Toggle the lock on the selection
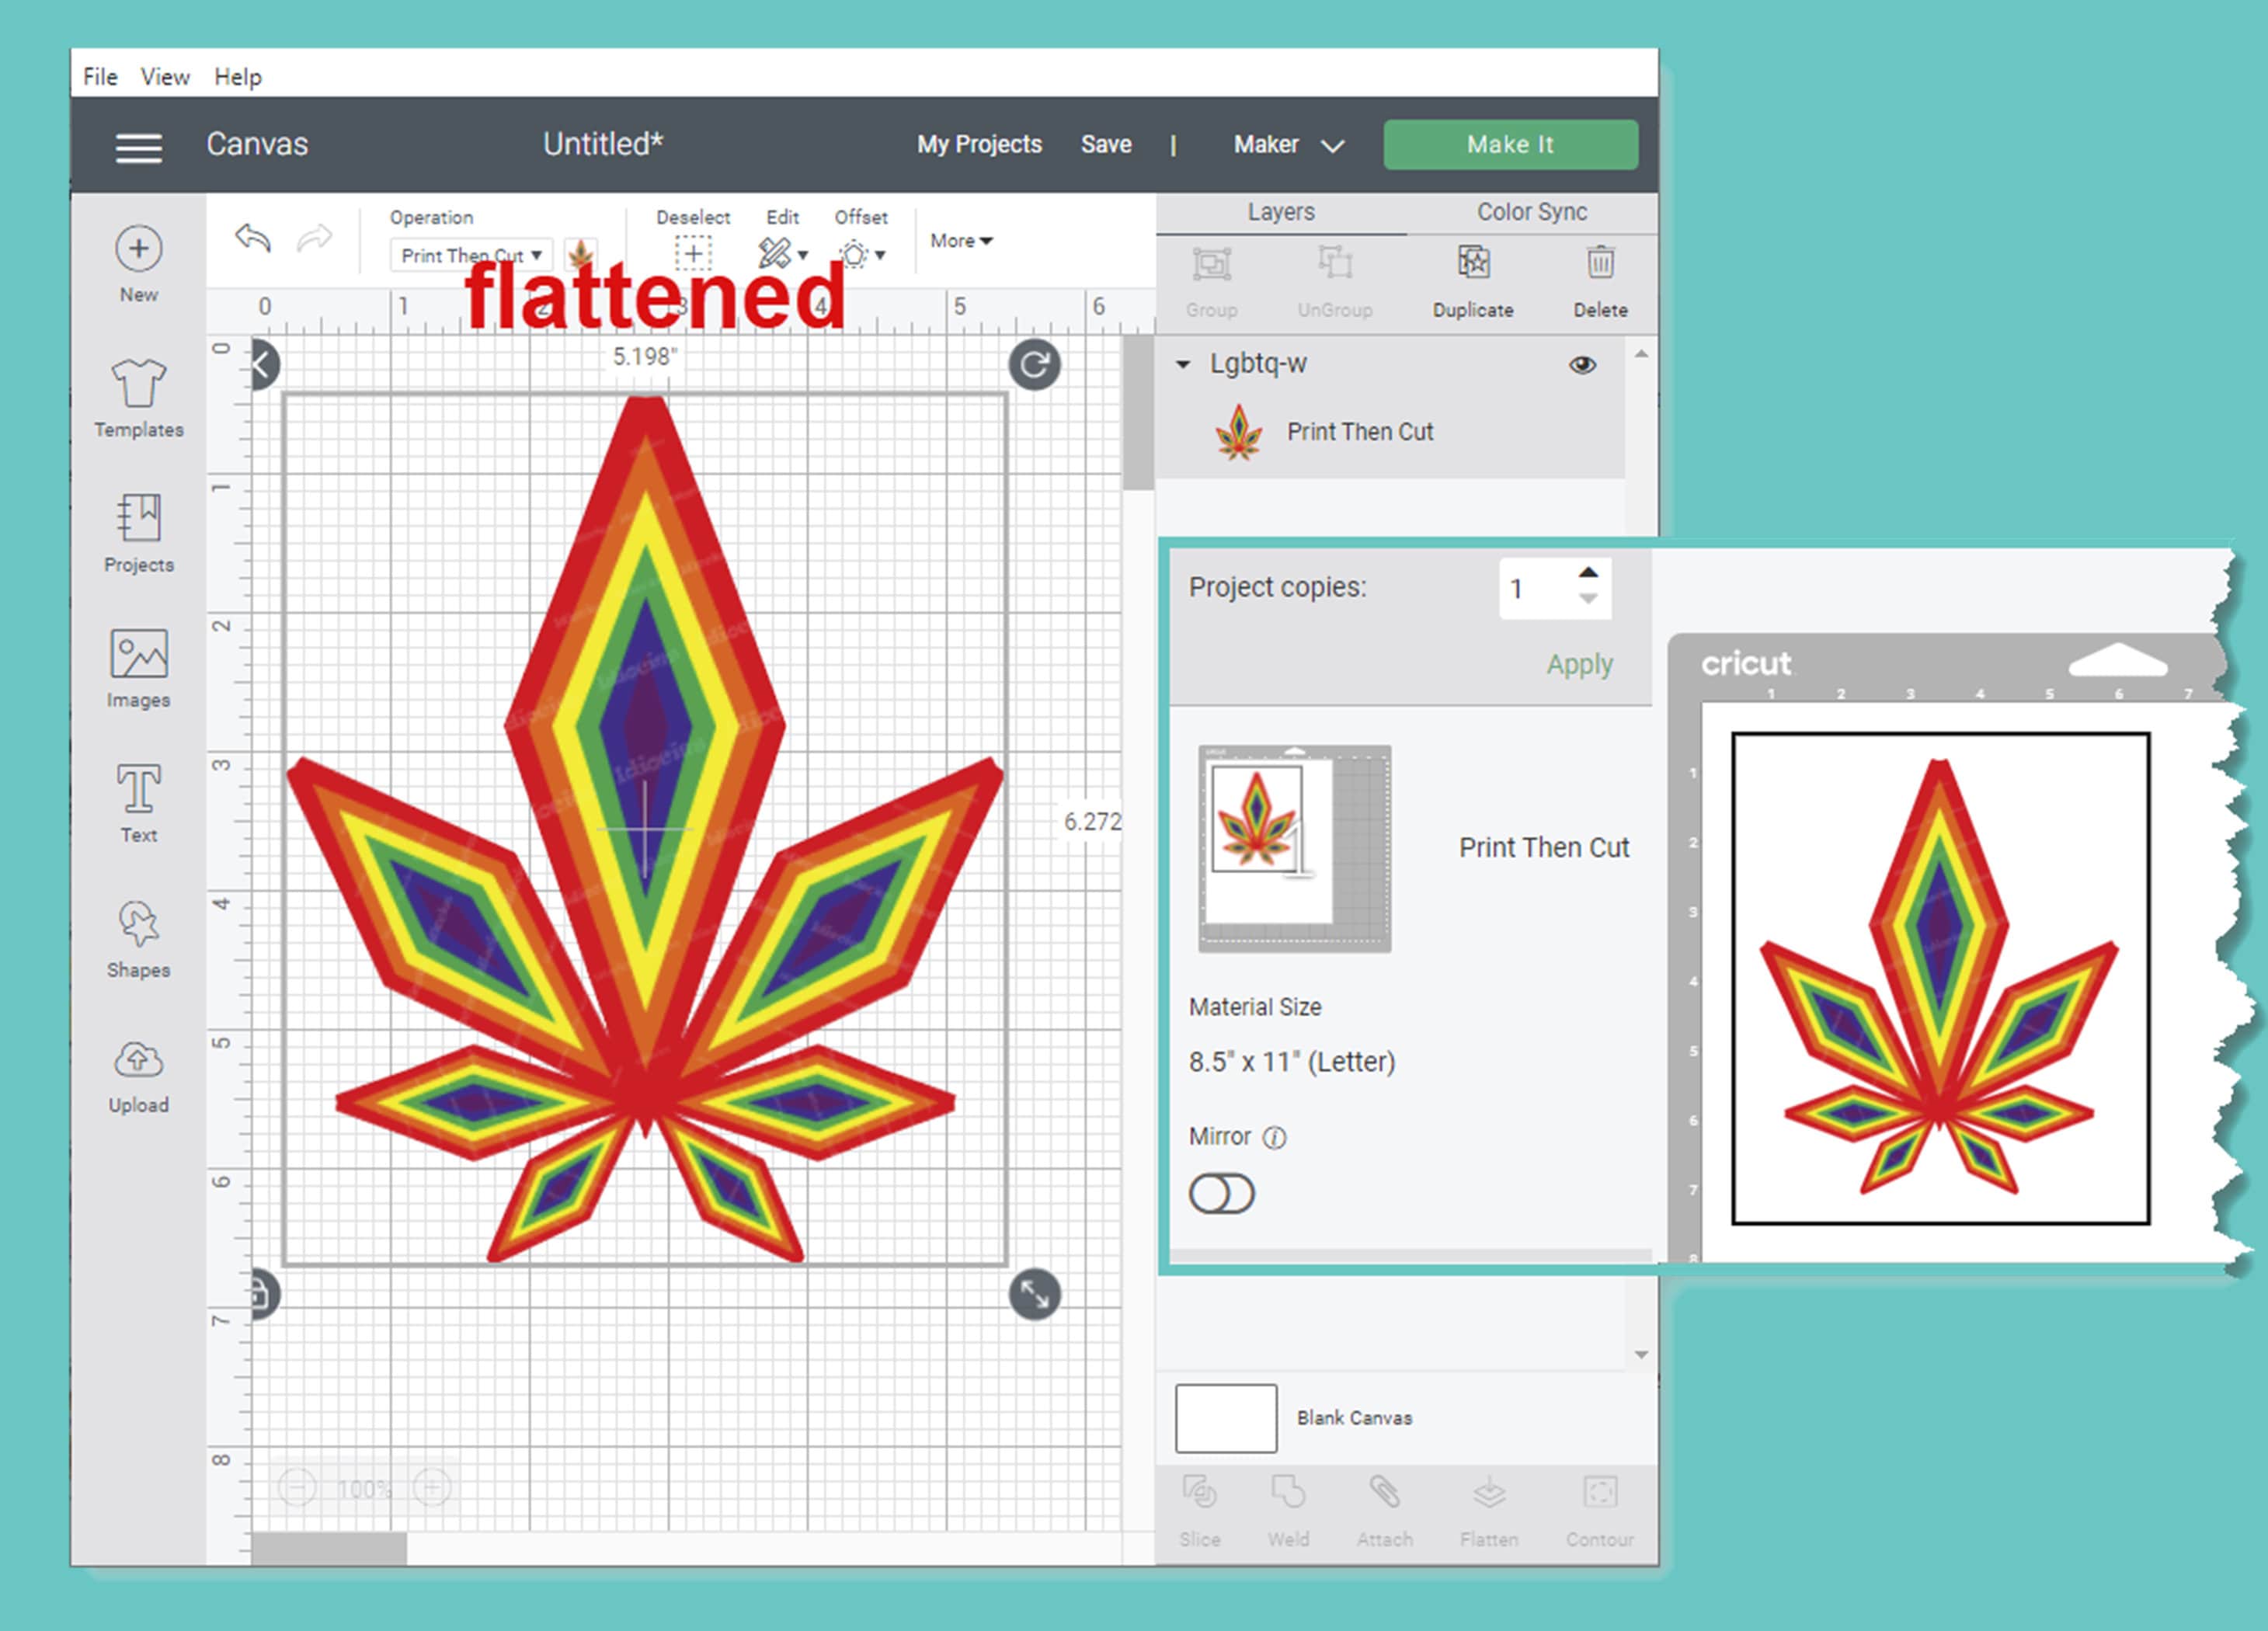Screen dimensions: 2268x1631 263,1294
